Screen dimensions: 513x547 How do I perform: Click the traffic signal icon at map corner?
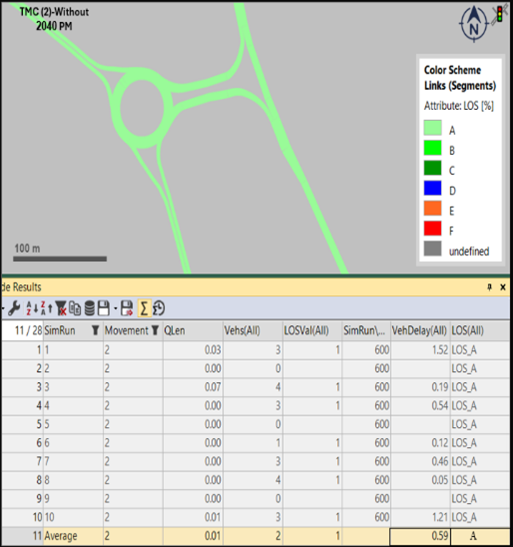tap(499, 15)
